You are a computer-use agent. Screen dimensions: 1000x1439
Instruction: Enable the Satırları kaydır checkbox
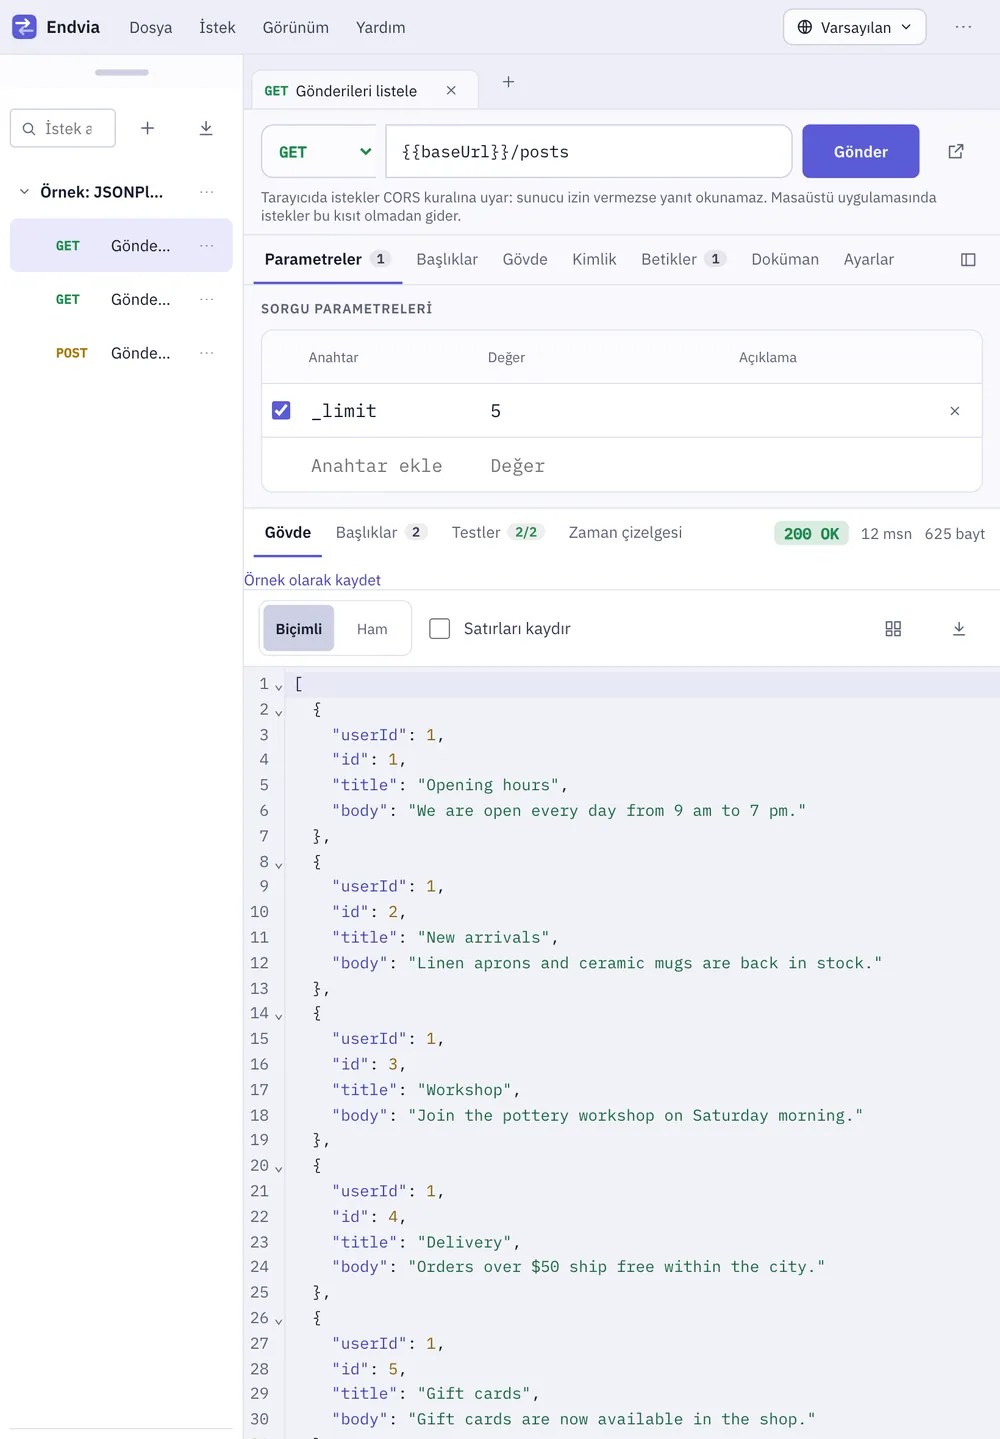439,628
